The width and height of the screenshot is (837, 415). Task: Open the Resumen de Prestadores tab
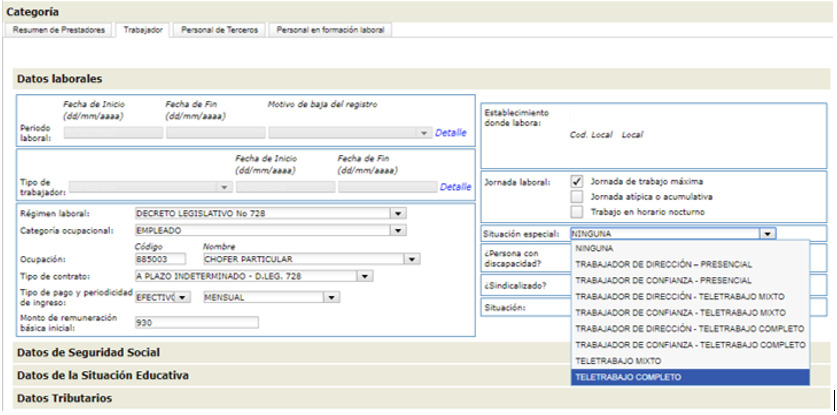[58, 30]
